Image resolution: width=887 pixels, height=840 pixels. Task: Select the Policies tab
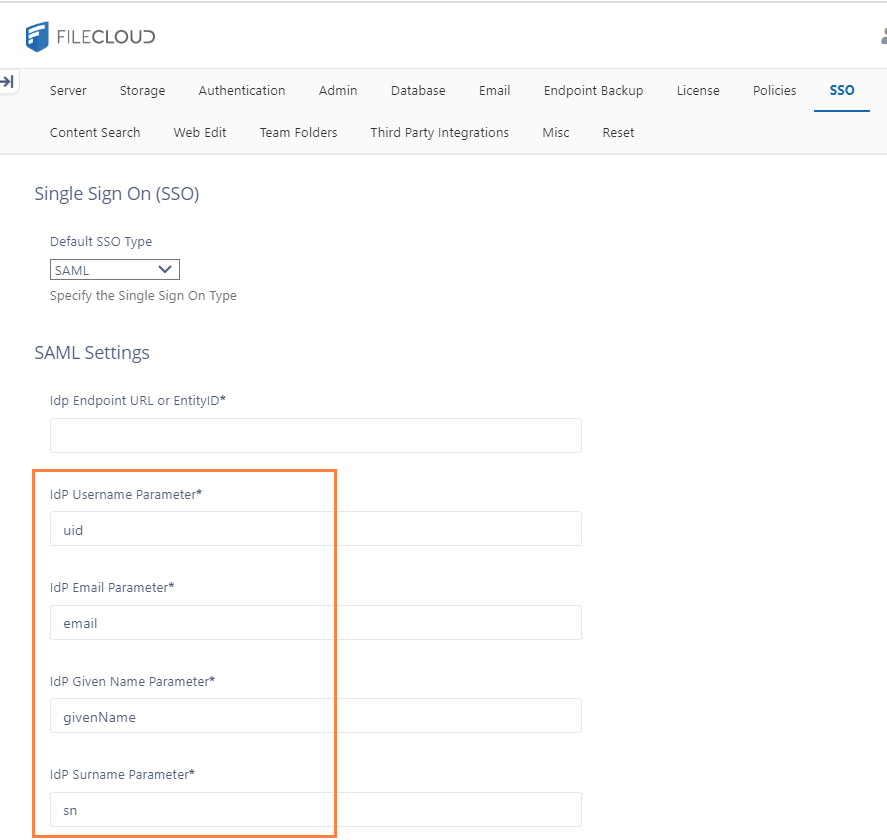click(774, 91)
